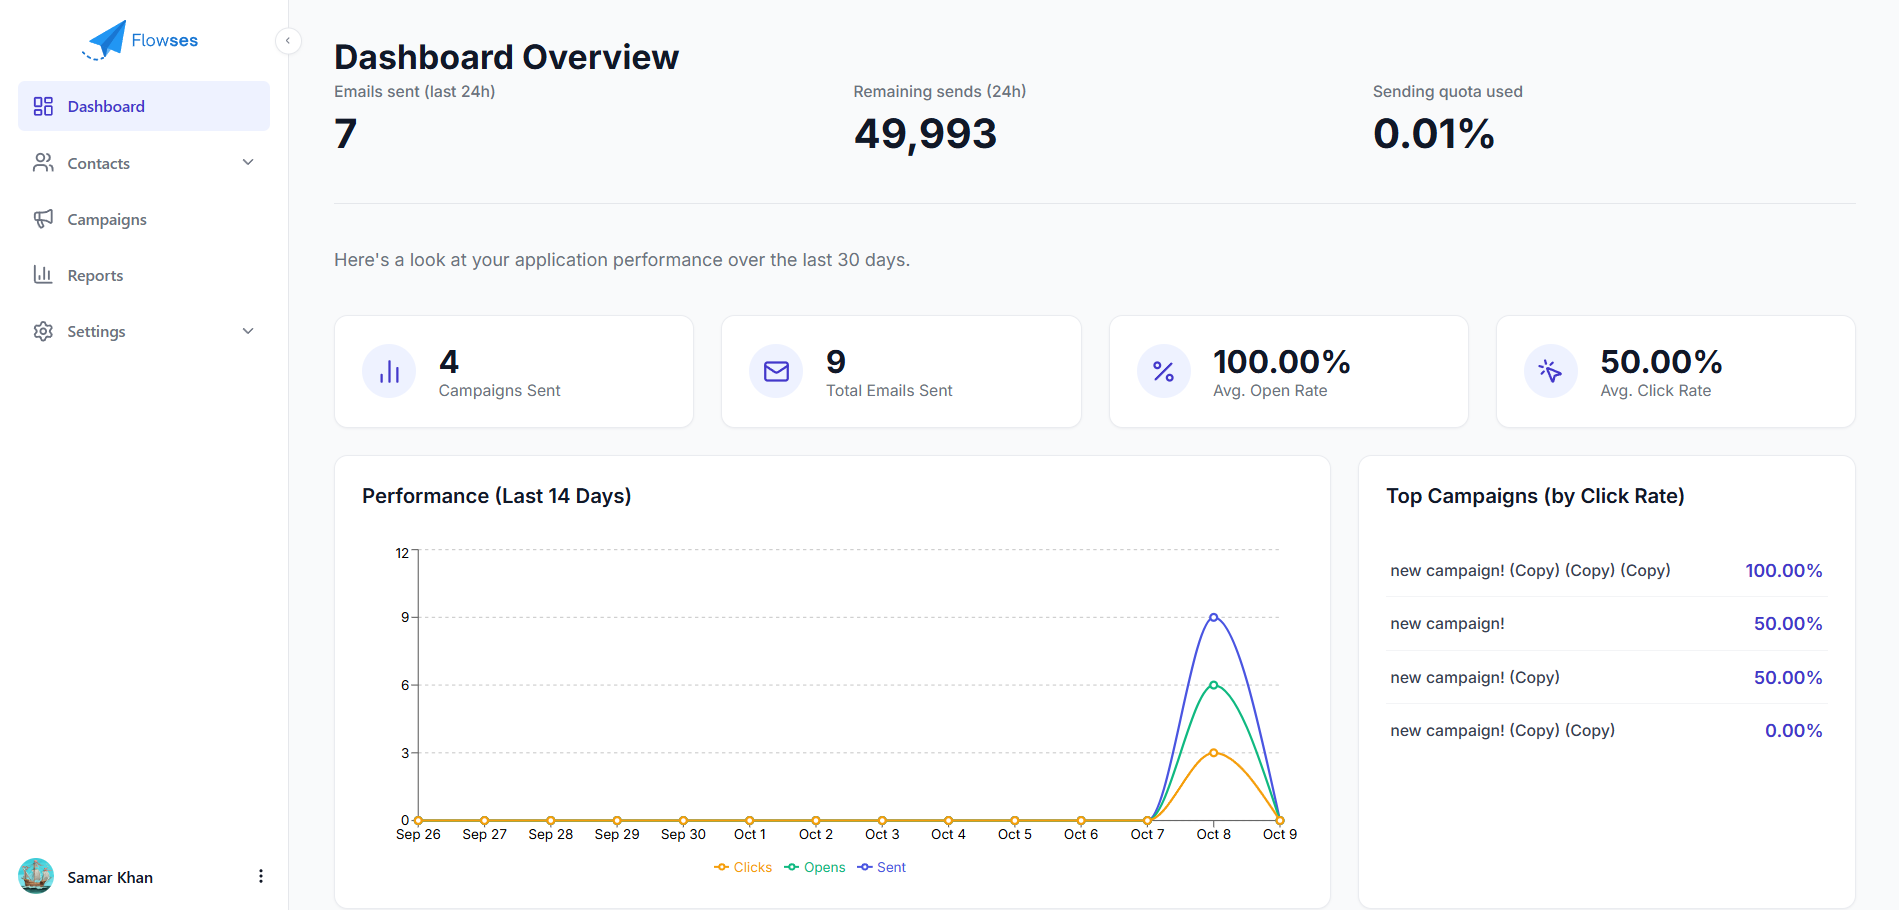Select the Reports menu item

(95, 274)
